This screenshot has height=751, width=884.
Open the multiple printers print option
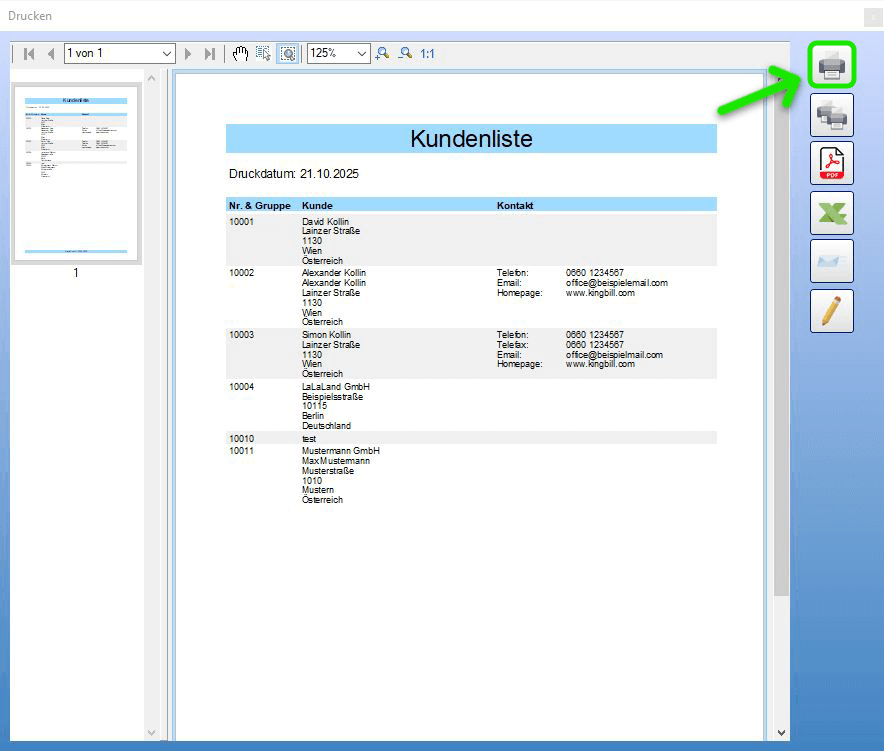[x=831, y=114]
